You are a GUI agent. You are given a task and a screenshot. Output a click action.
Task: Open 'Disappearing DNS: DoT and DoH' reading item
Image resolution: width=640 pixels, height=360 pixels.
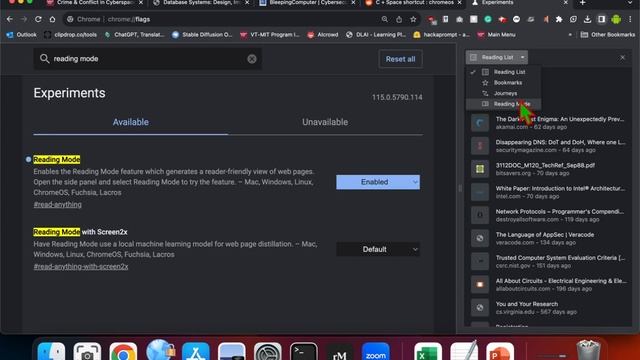(549, 146)
